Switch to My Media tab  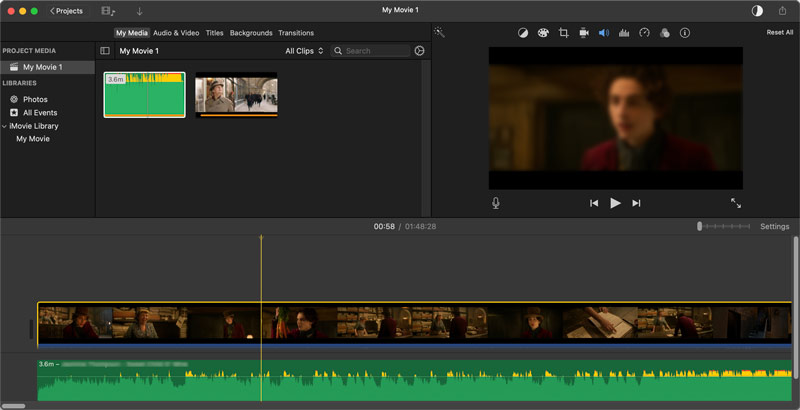click(132, 33)
